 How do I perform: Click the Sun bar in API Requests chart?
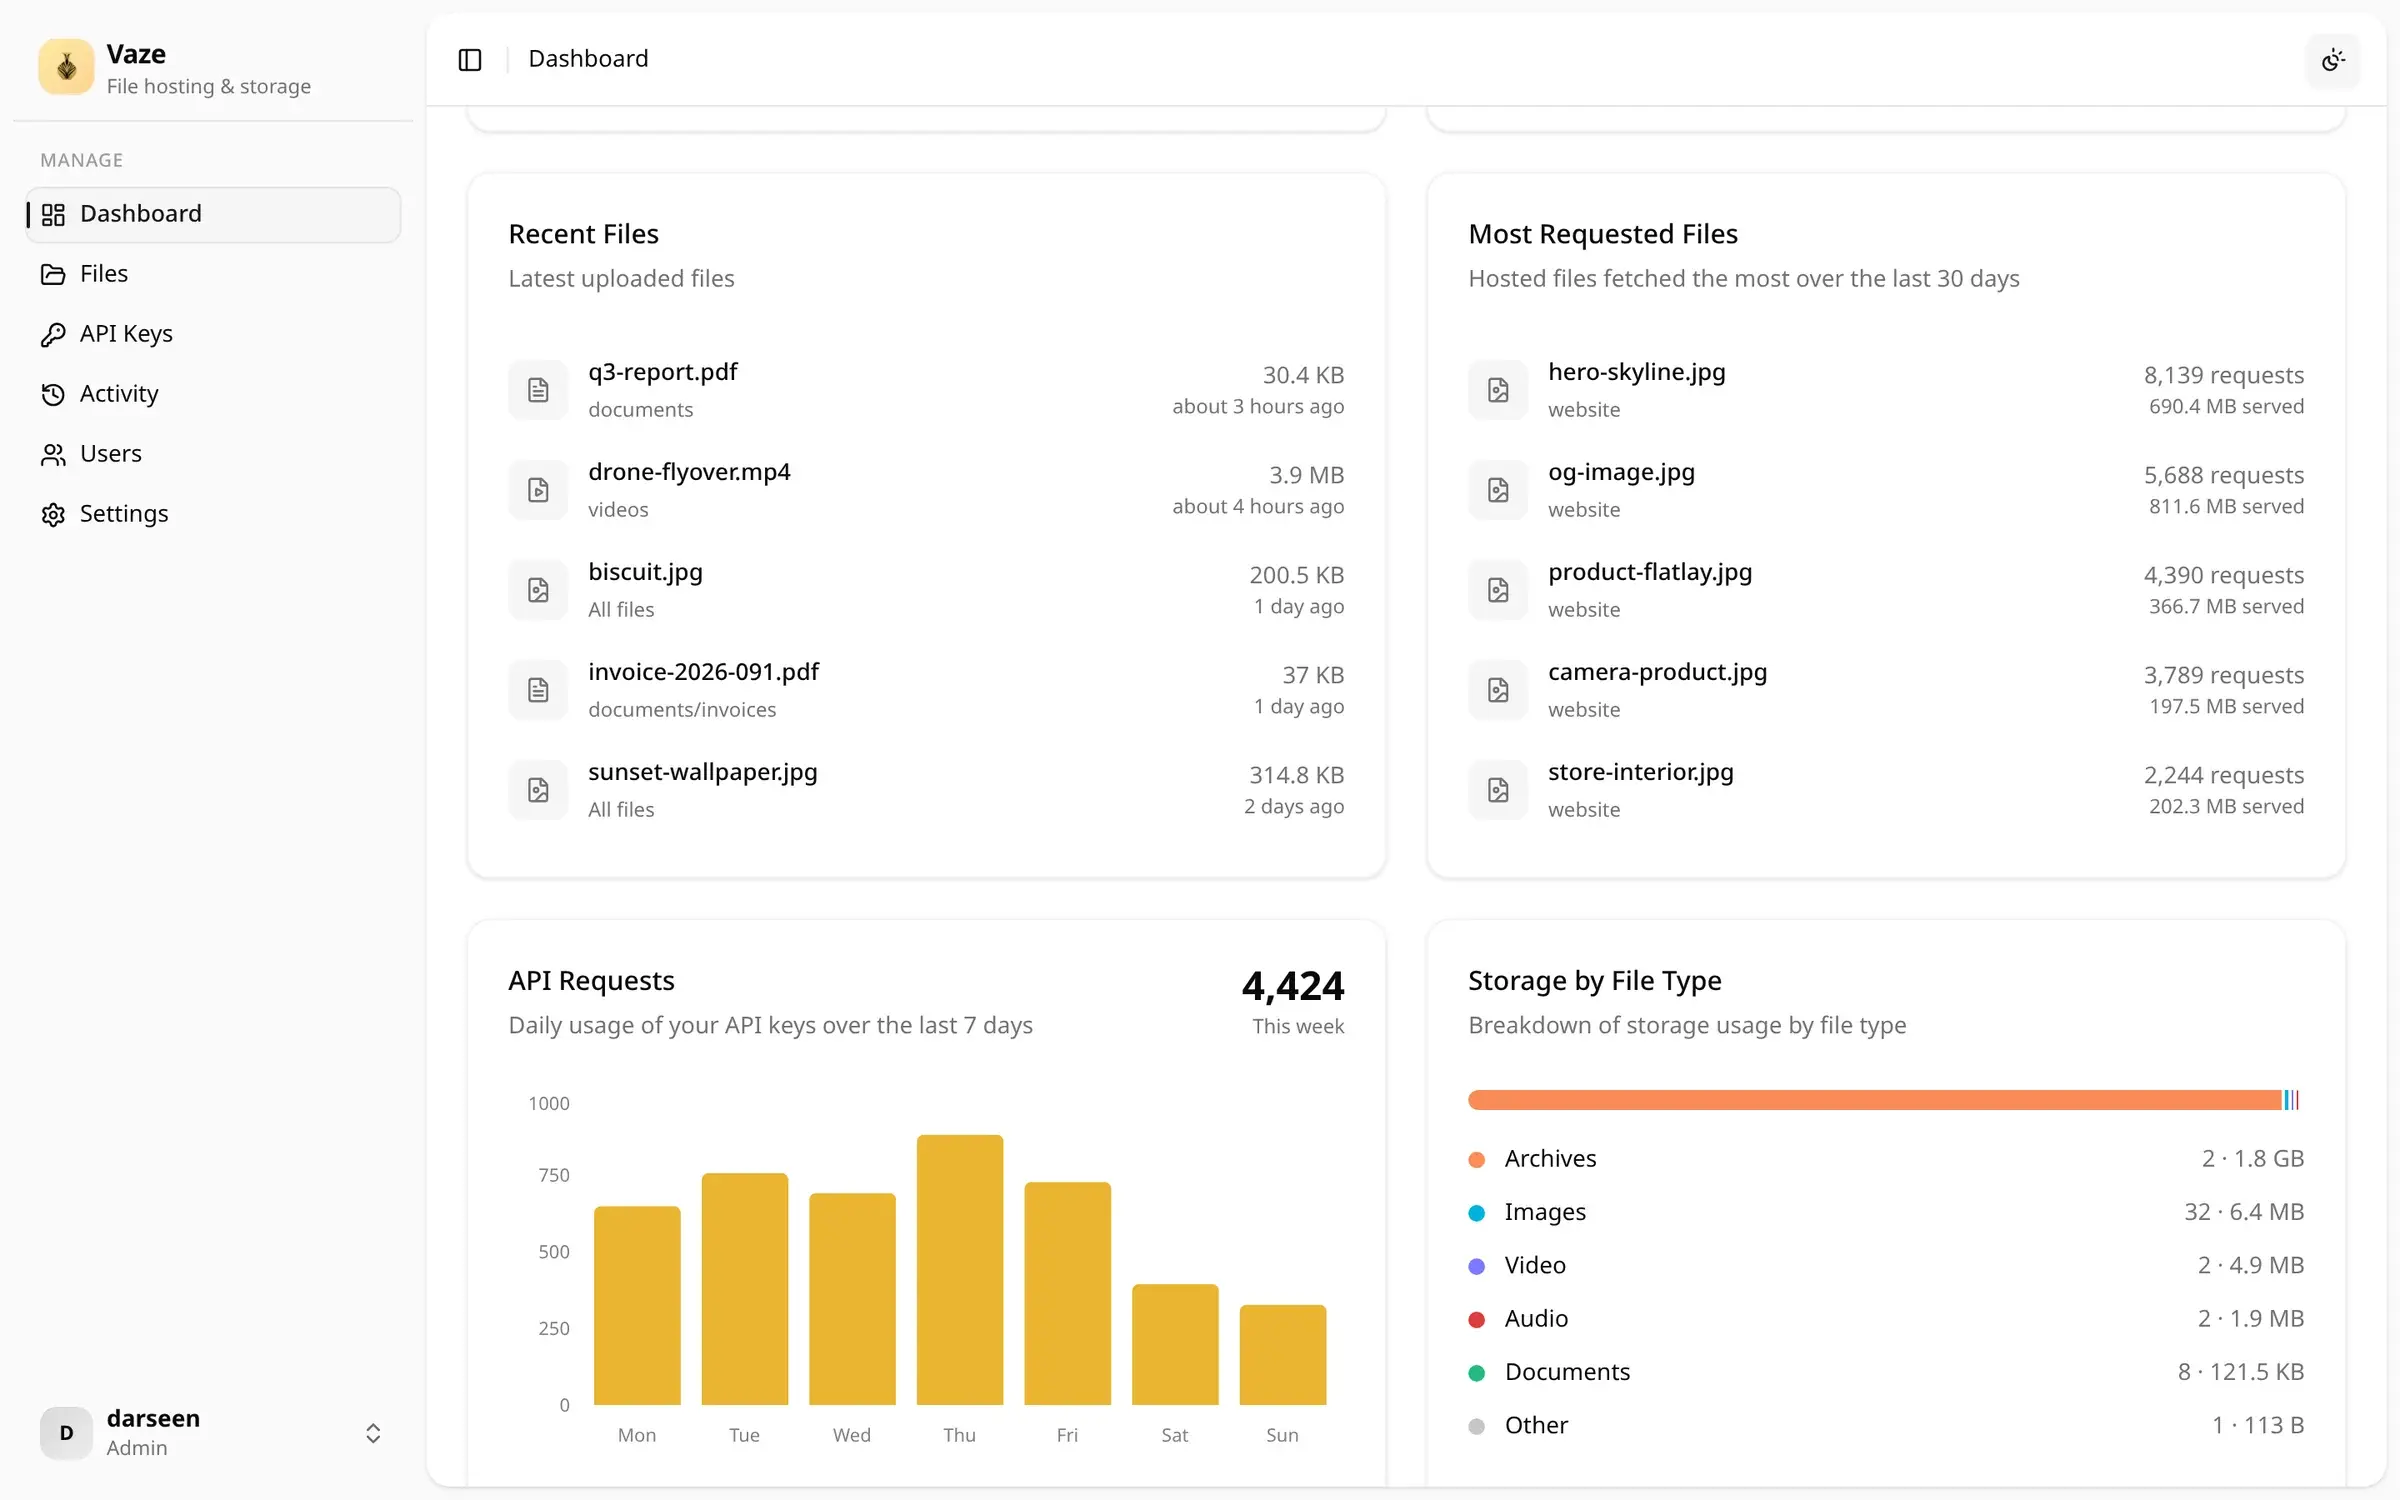[1282, 1355]
